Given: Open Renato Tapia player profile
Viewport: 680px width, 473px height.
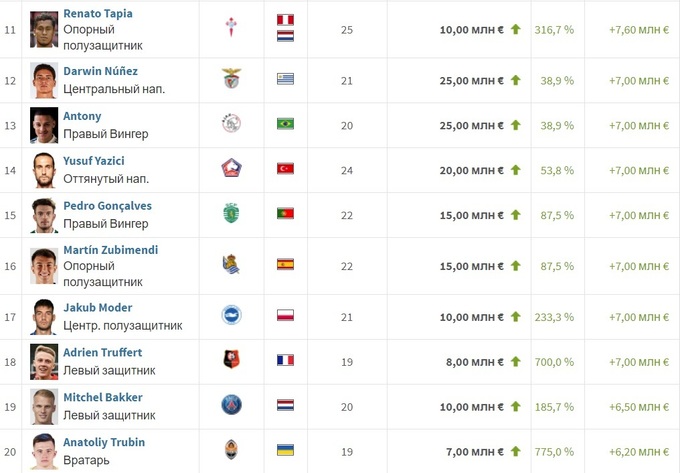Looking at the screenshot, I should click(x=98, y=14).
